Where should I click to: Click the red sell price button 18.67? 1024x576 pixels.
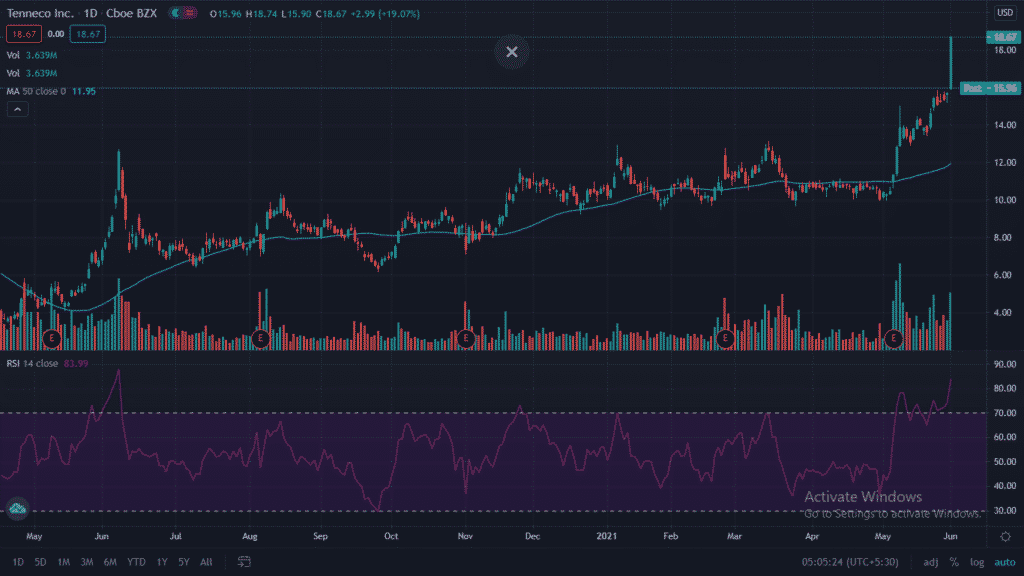click(x=23, y=33)
